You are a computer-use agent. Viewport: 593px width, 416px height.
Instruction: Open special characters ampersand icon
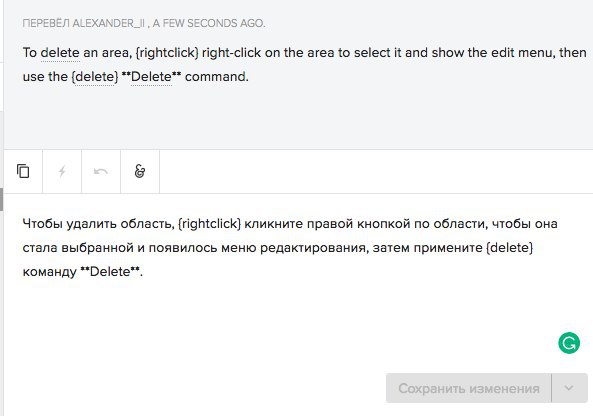(140, 171)
